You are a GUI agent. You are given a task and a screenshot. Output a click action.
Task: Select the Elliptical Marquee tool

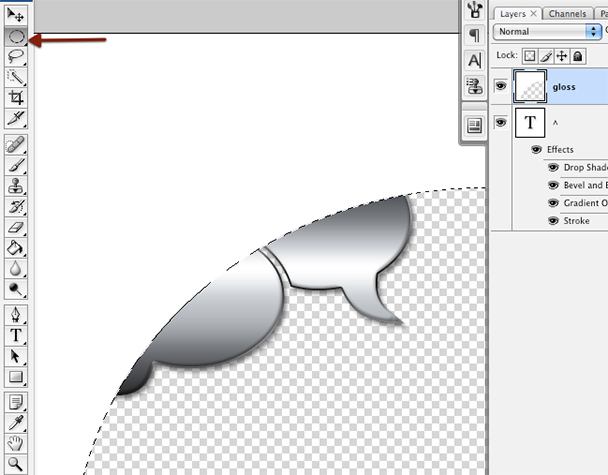point(16,36)
